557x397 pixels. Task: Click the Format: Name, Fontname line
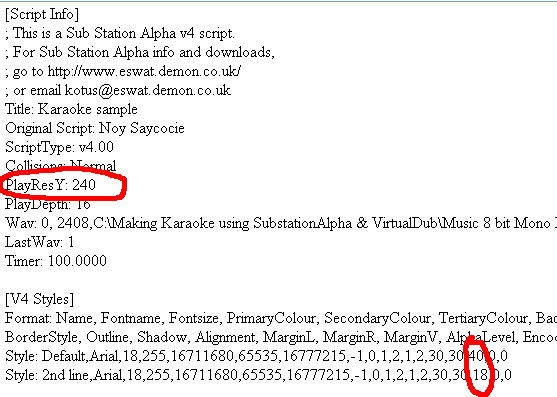pyautogui.click(x=281, y=318)
